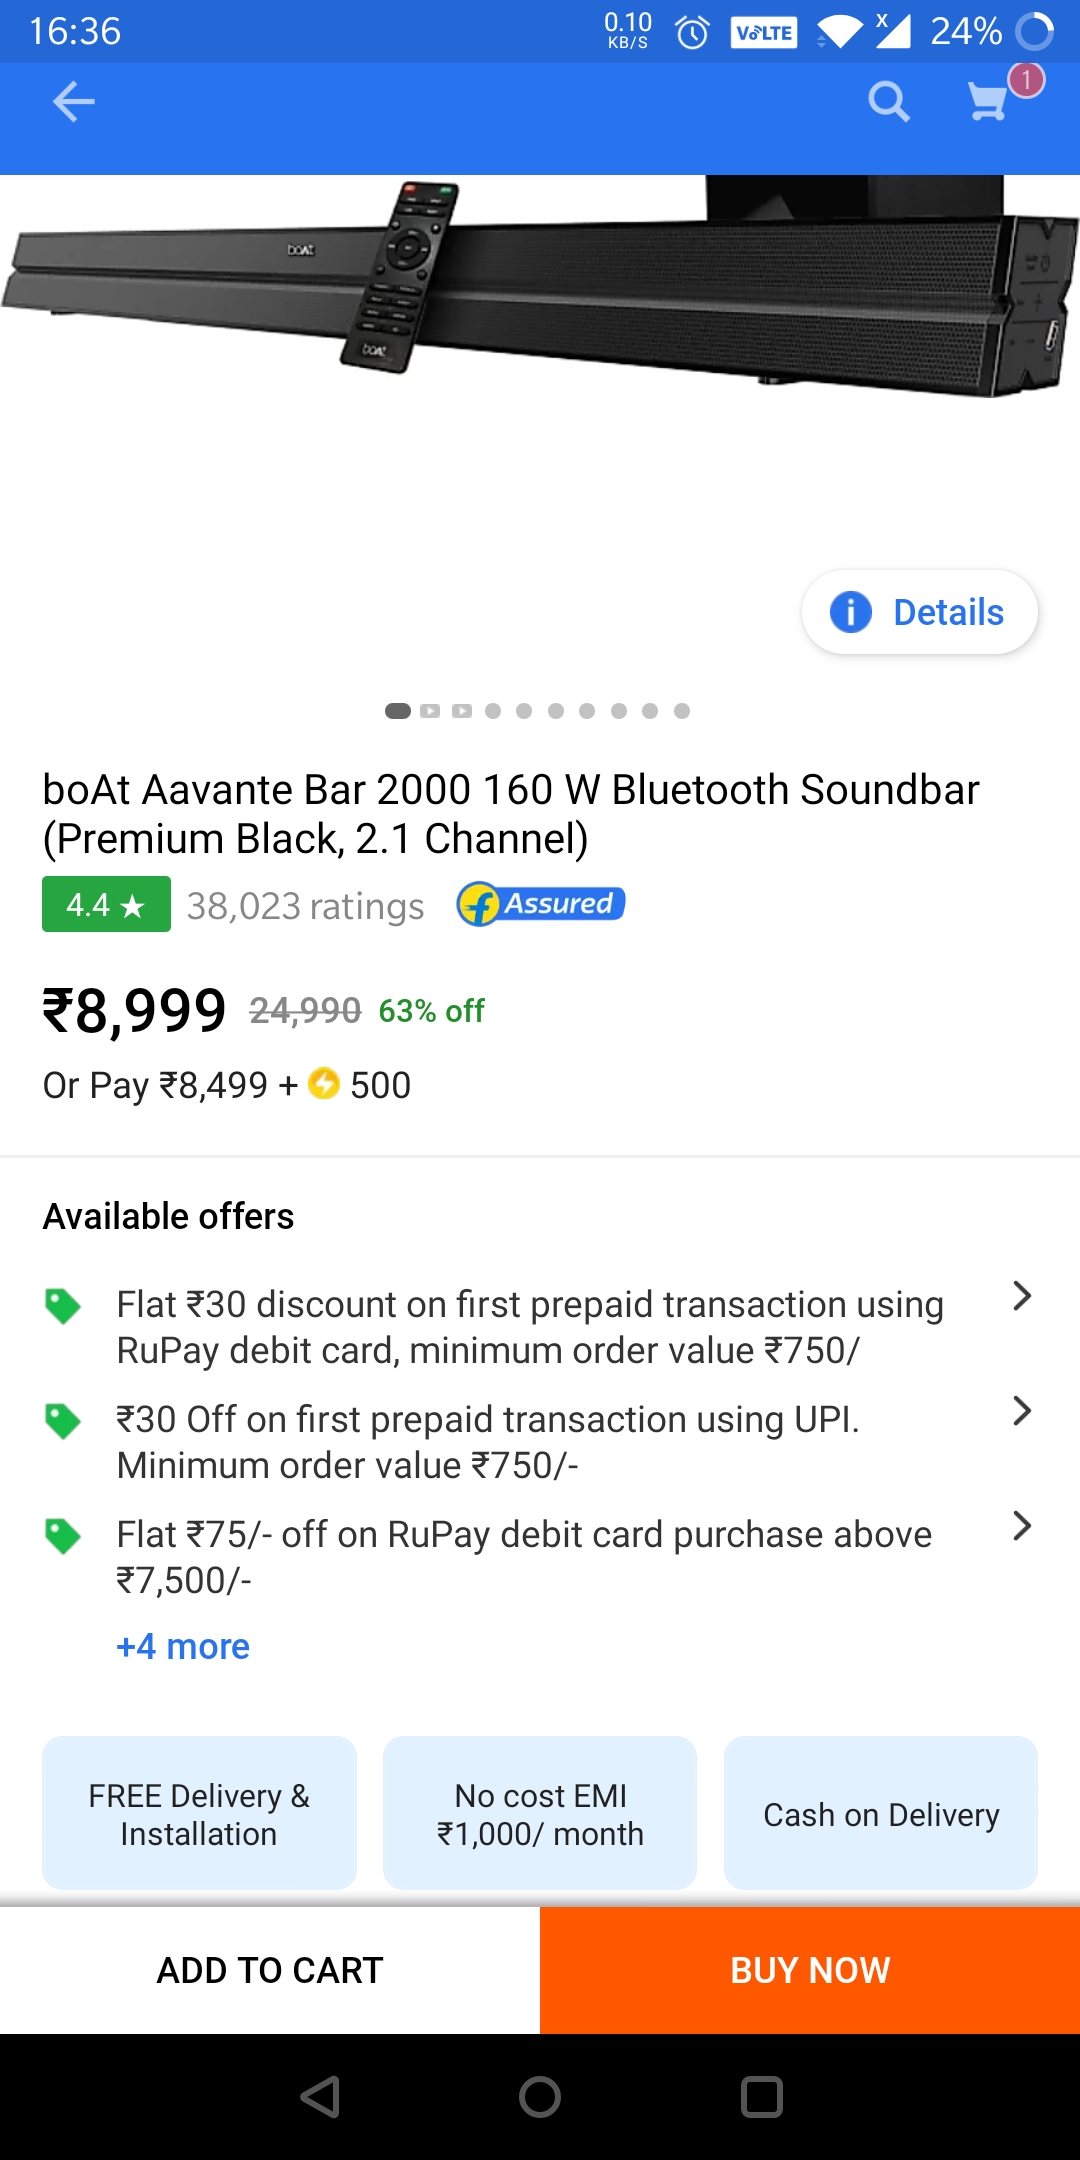Screen dimensions: 1080x2160
Task: Expand the RuPay ₹30 prepaid discount offer
Action: click(x=1021, y=1297)
